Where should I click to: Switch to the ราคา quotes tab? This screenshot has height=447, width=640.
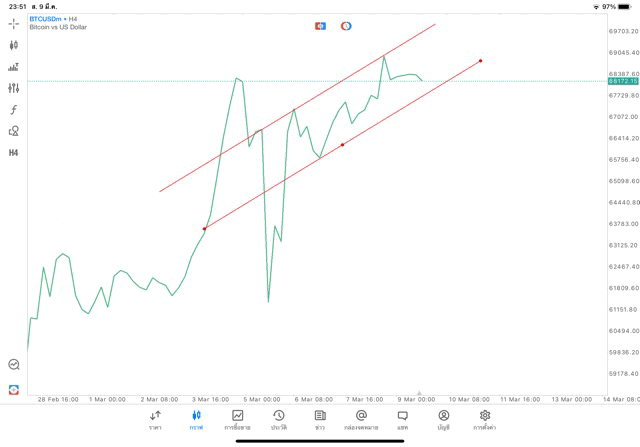pos(155,419)
